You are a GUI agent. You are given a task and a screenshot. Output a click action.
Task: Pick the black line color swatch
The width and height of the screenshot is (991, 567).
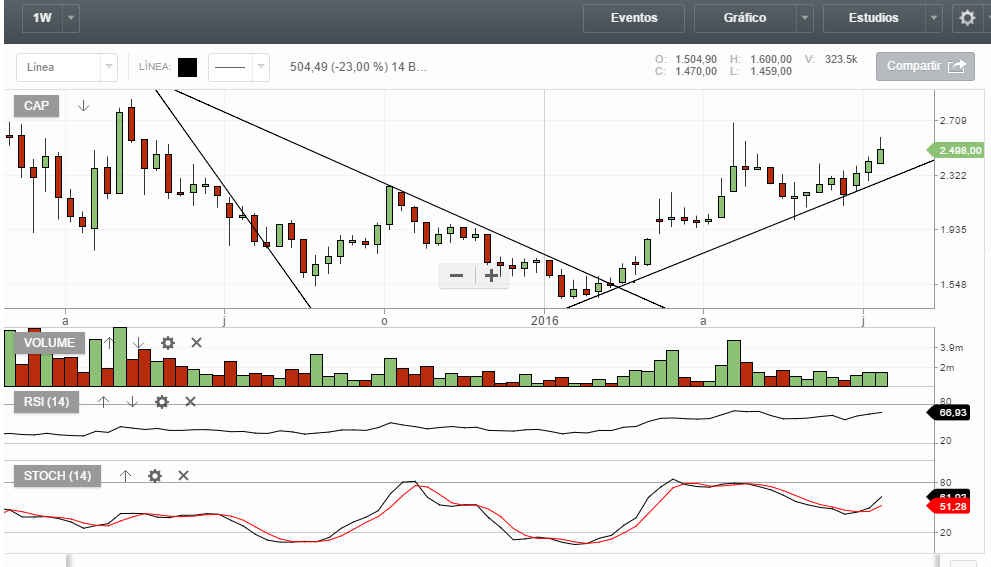point(187,67)
